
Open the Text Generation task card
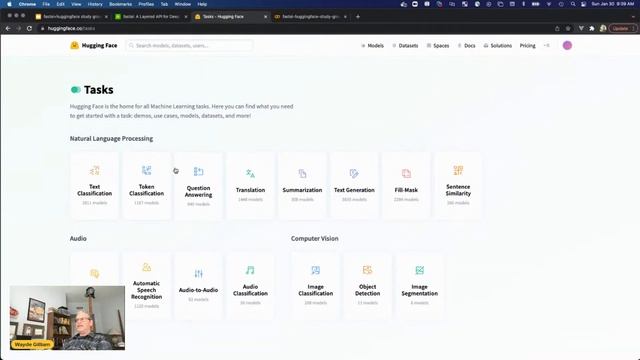pyautogui.click(x=354, y=186)
